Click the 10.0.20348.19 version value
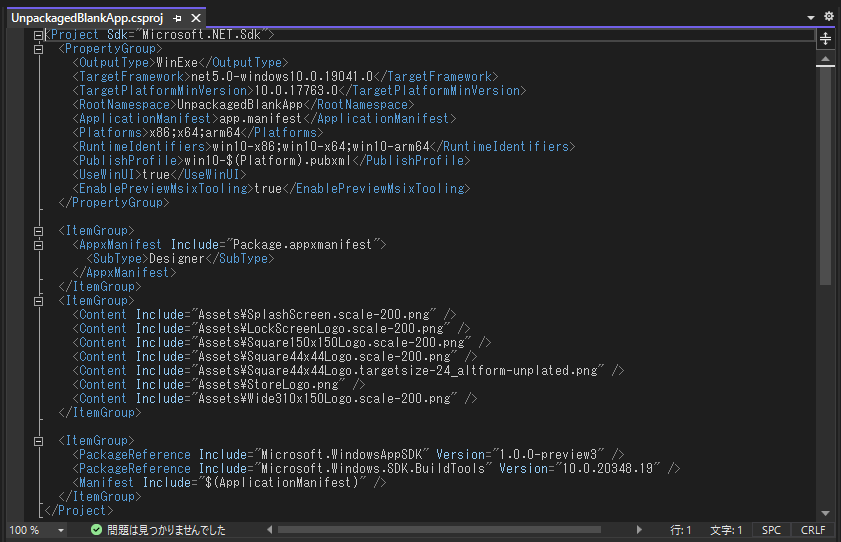Viewport: 841px width, 542px height. click(x=608, y=469)
